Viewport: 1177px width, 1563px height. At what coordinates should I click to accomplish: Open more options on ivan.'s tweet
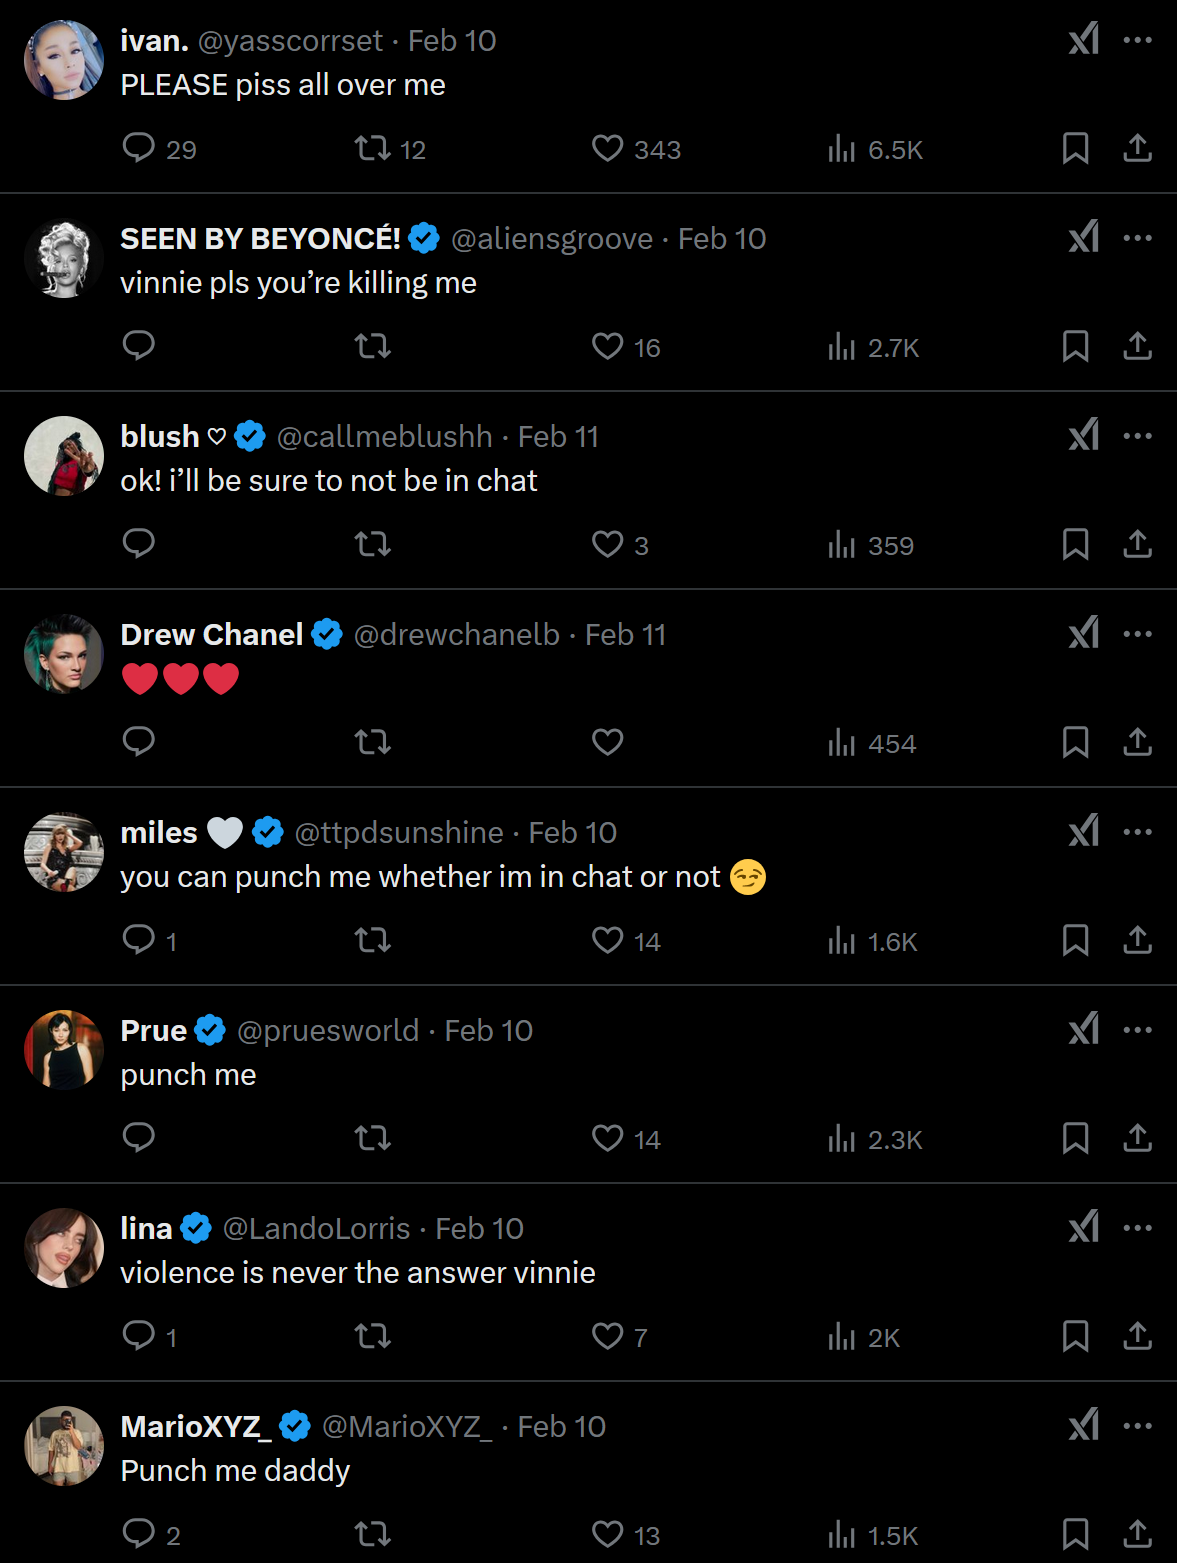pos(1138,40)
